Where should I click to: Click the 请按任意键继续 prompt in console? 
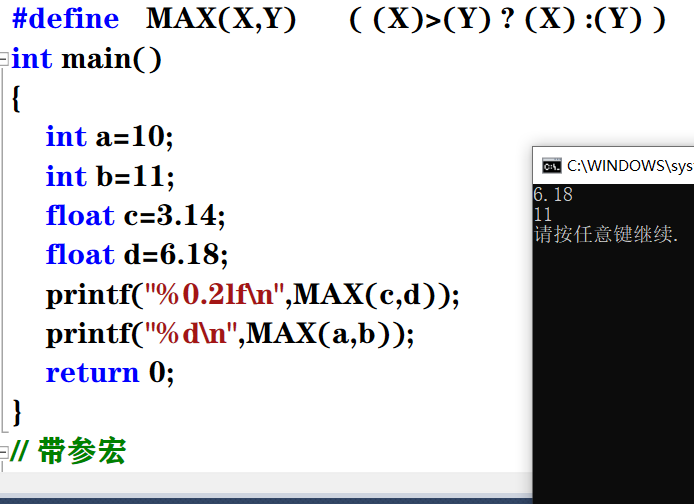(605, 234)
